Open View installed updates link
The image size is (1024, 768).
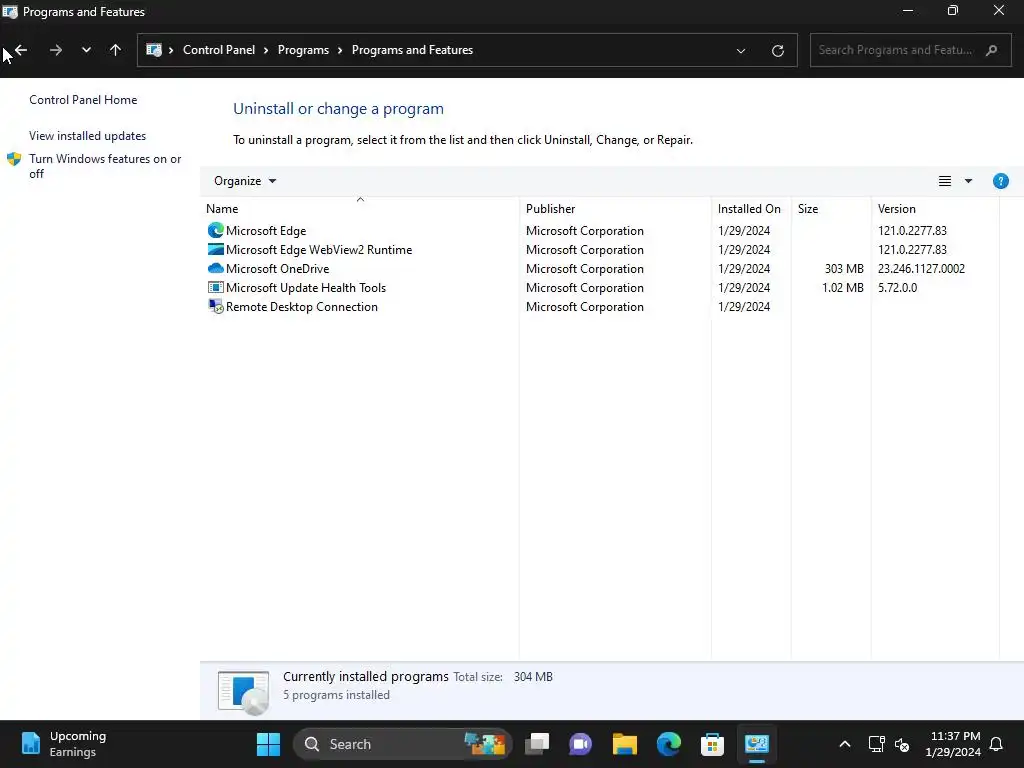(88, 136)
